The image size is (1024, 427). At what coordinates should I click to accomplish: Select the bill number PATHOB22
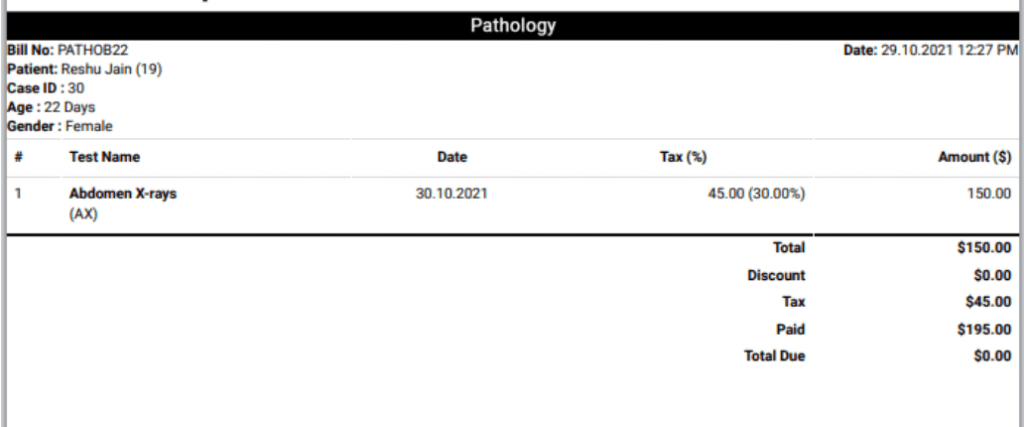[x=93, y=50]
